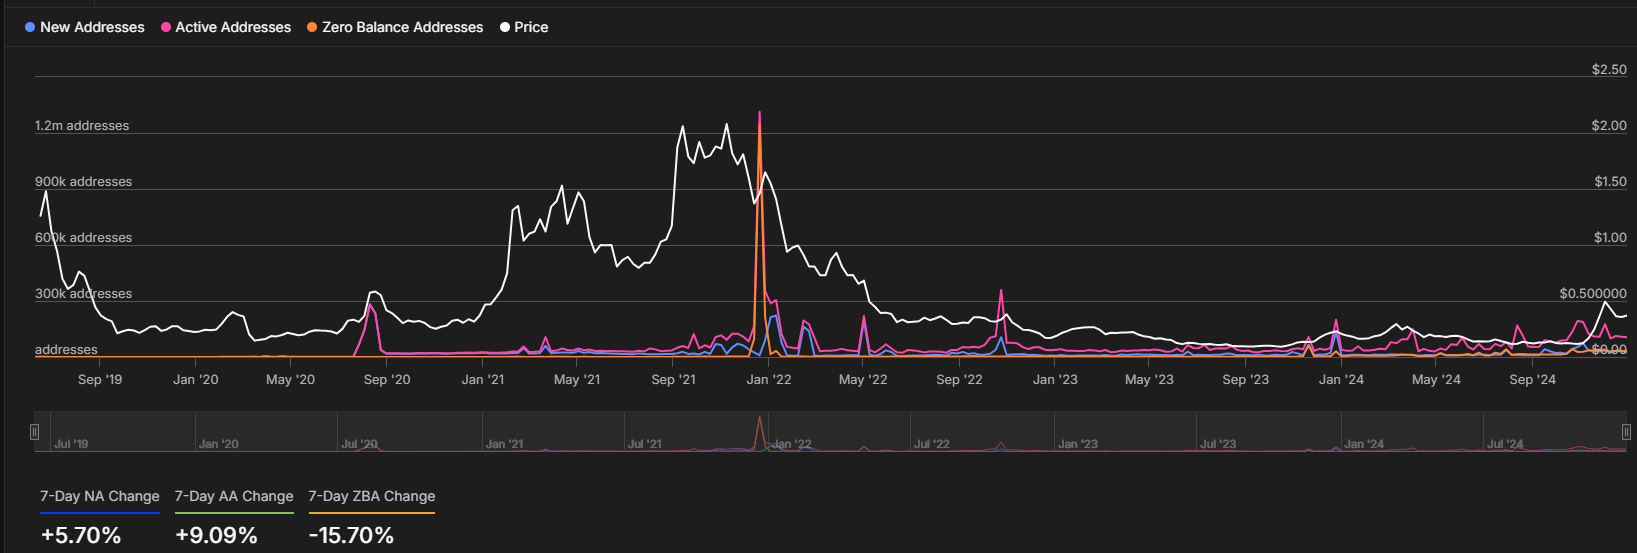Click the $2.00 price axis label
The width and height of the screenshot is (1637, 553).
(1609, 126)
